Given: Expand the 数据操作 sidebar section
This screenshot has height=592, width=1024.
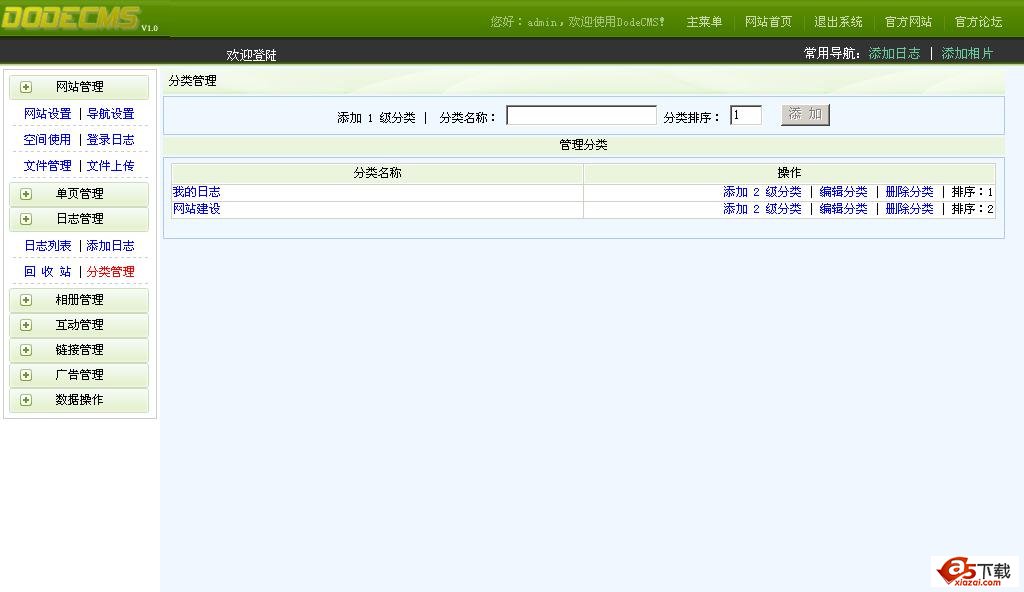Looking at the screenshot, I should coord(80,400).
